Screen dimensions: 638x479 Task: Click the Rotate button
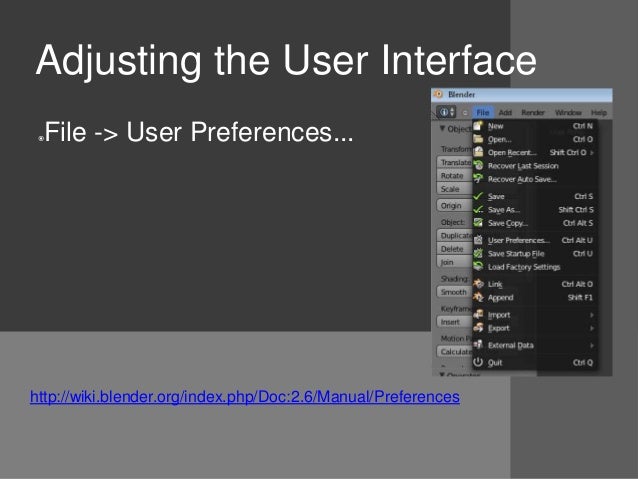pyautogui.click(x=454, y=176)
